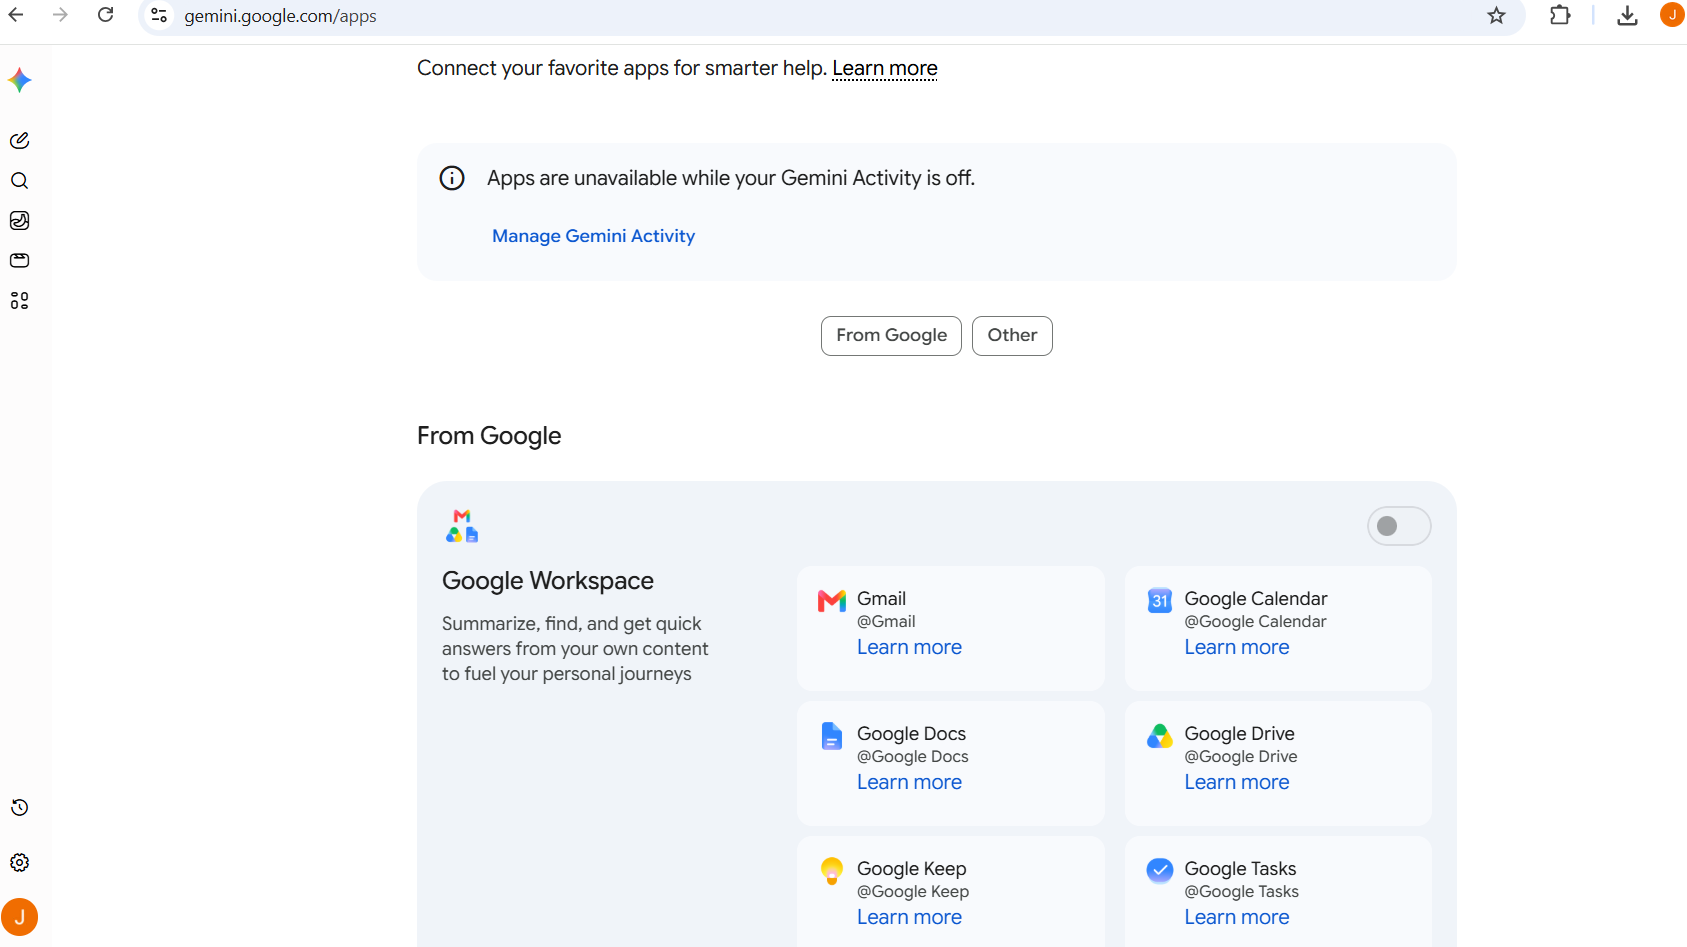
Task: View site information icon in address bar
Action: point(159,15)
